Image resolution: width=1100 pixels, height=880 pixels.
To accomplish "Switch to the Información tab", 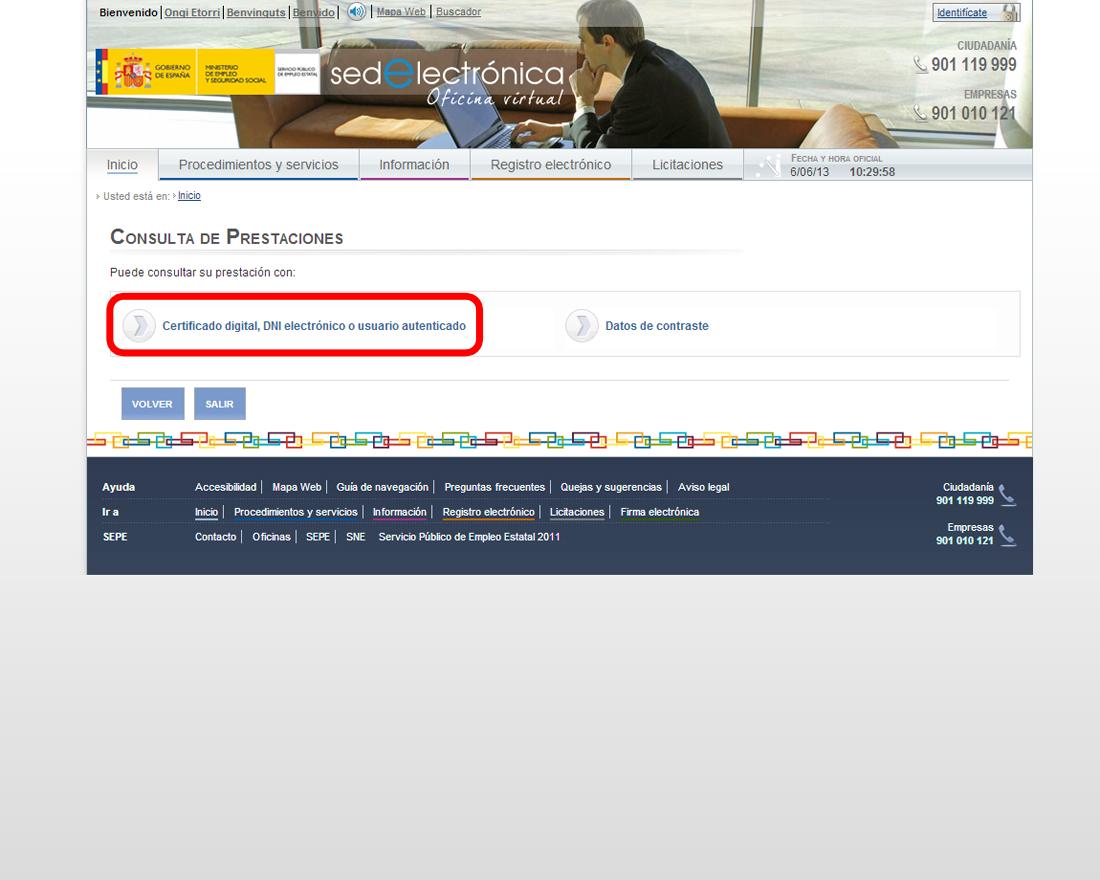I will coord(414,165).
